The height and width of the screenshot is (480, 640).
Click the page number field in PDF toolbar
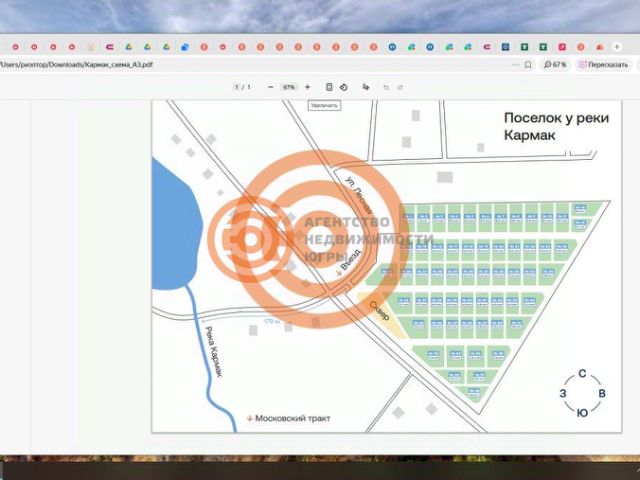237,87
